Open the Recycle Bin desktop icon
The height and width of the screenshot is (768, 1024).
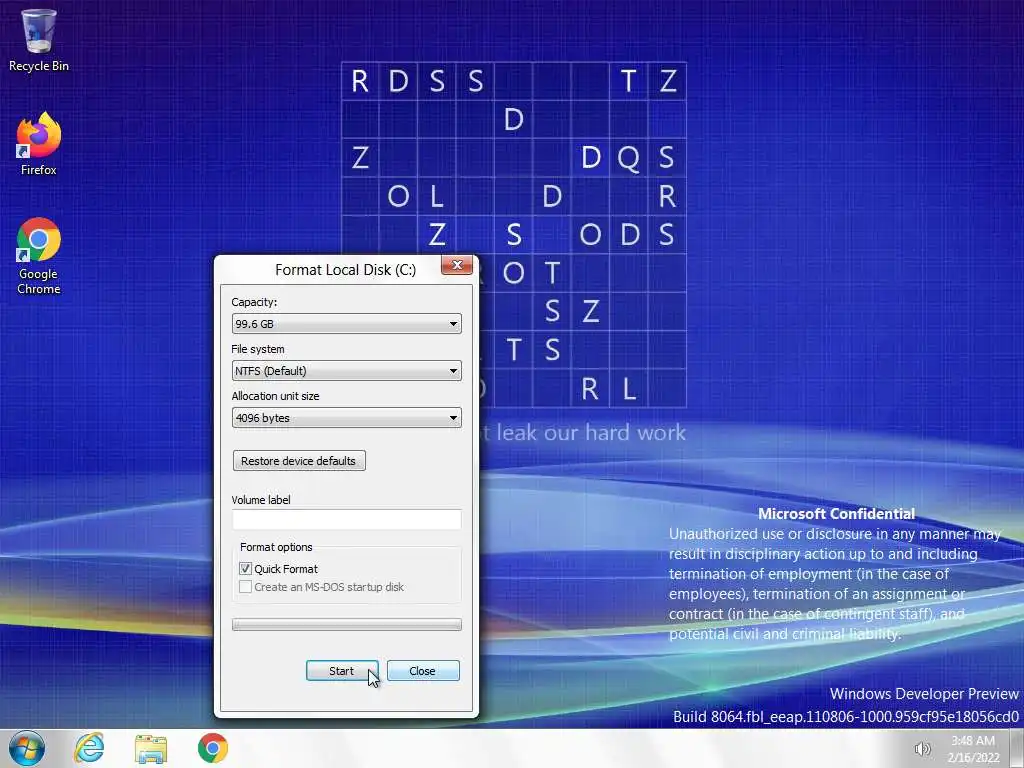(39, 39)
